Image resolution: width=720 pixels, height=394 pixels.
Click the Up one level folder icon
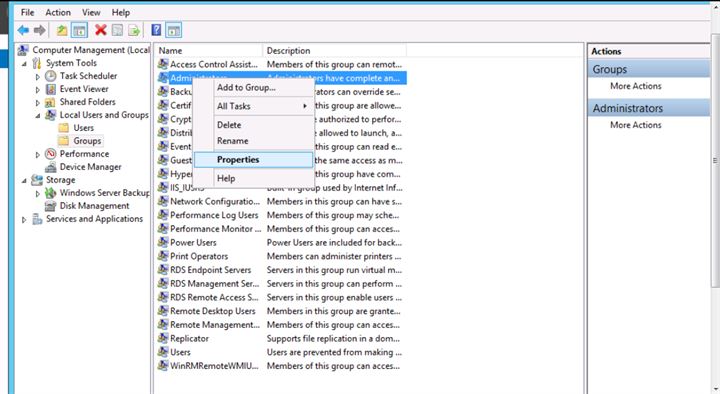click(x=62, y=31)
